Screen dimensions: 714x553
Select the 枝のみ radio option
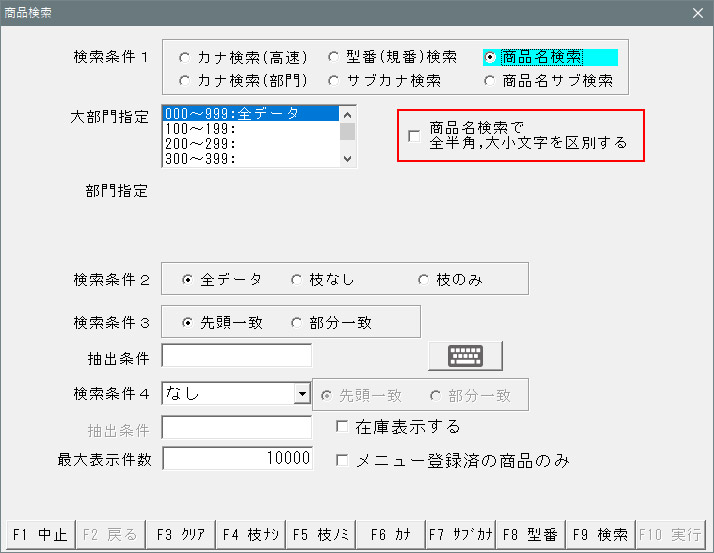point(423,280)
